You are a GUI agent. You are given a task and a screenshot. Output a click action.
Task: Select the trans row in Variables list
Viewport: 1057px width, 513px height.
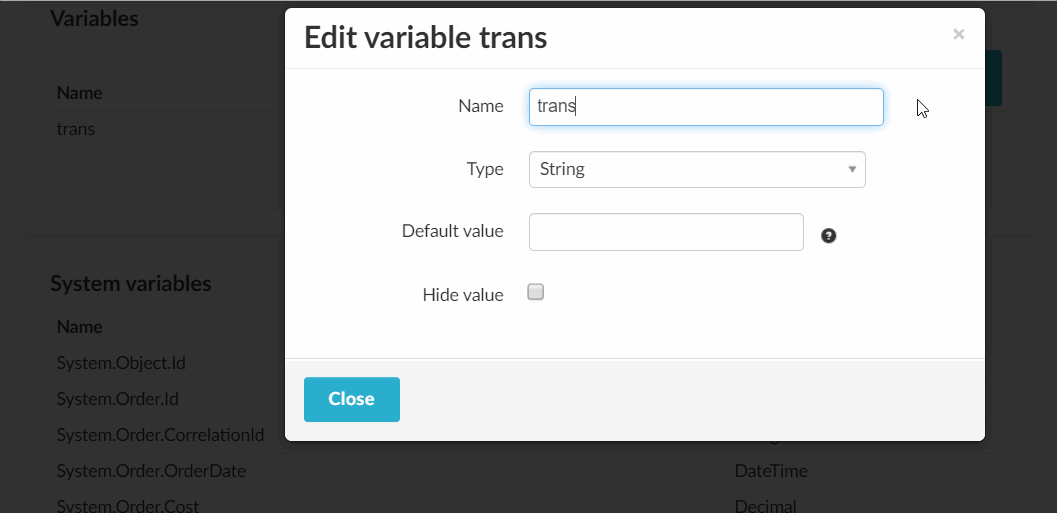(76, 129)
